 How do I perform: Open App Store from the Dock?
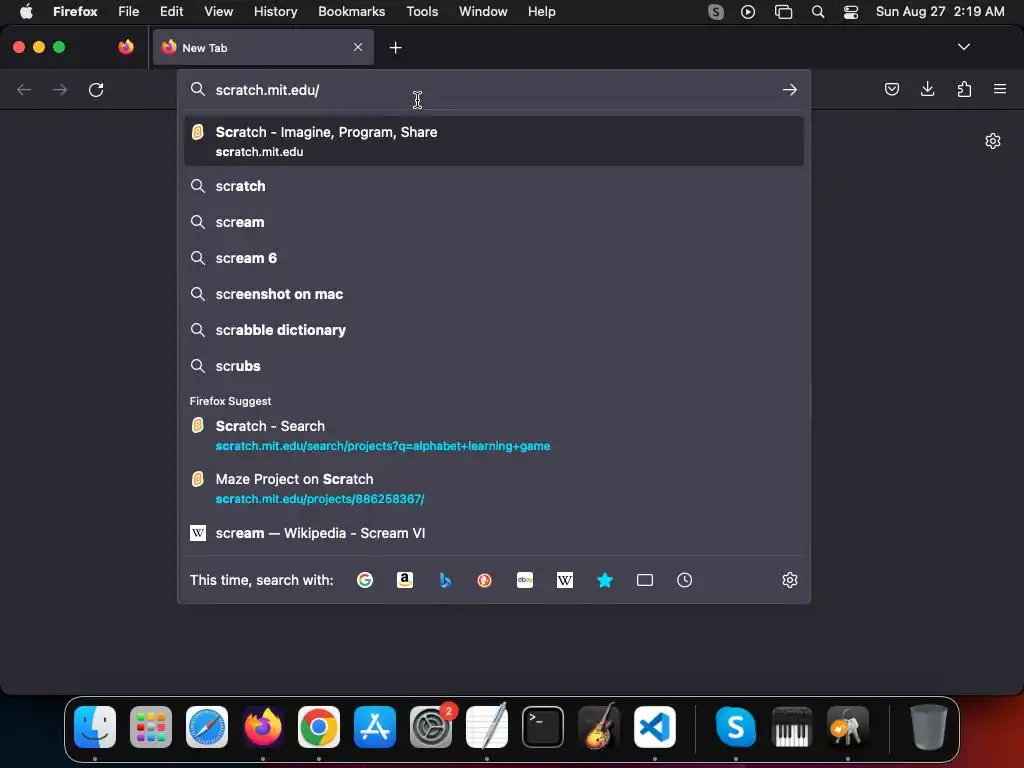pos(375,727)
